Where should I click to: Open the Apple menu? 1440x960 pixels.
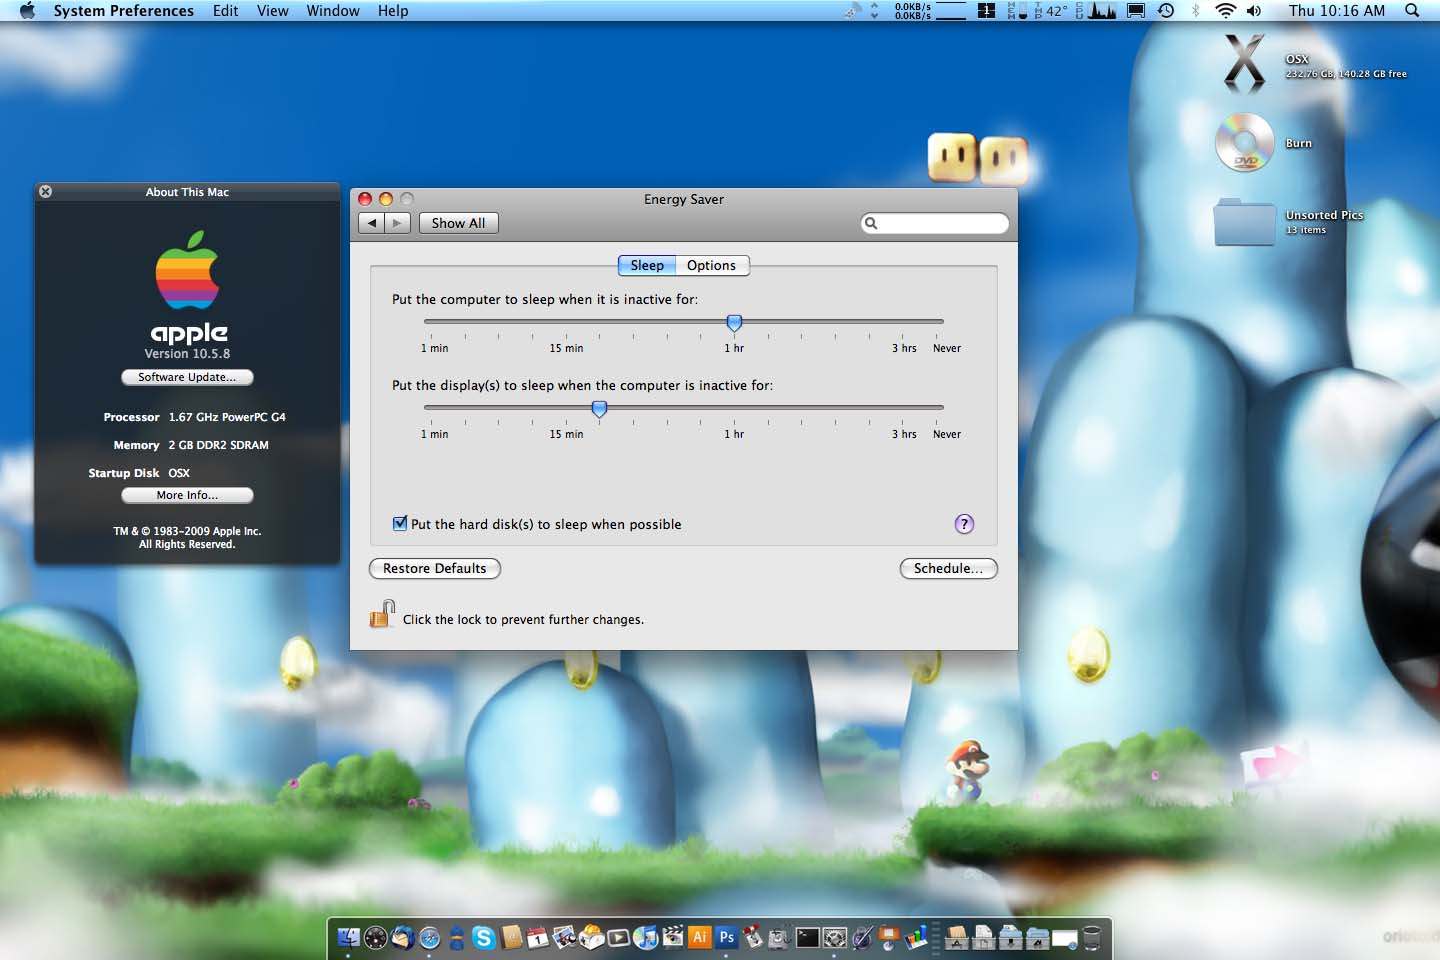pyautogui.click(x=27, y=10)
